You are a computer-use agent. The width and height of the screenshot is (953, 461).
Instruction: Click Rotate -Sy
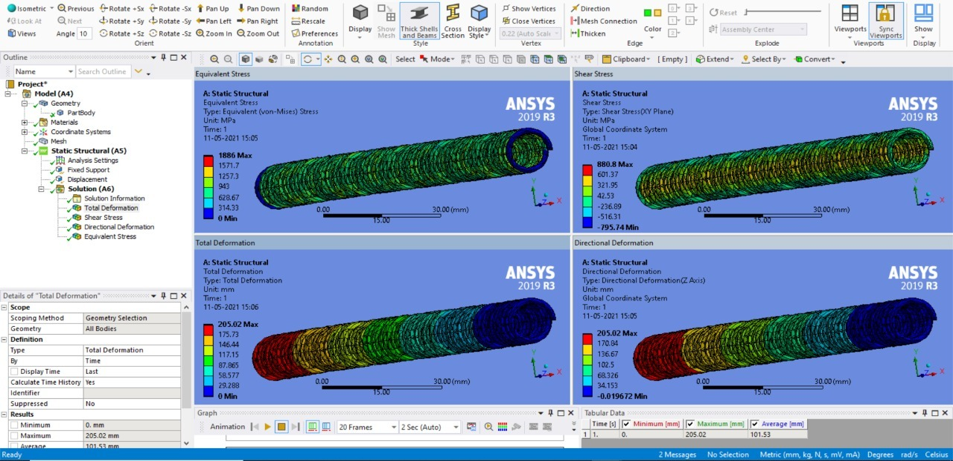171,21
